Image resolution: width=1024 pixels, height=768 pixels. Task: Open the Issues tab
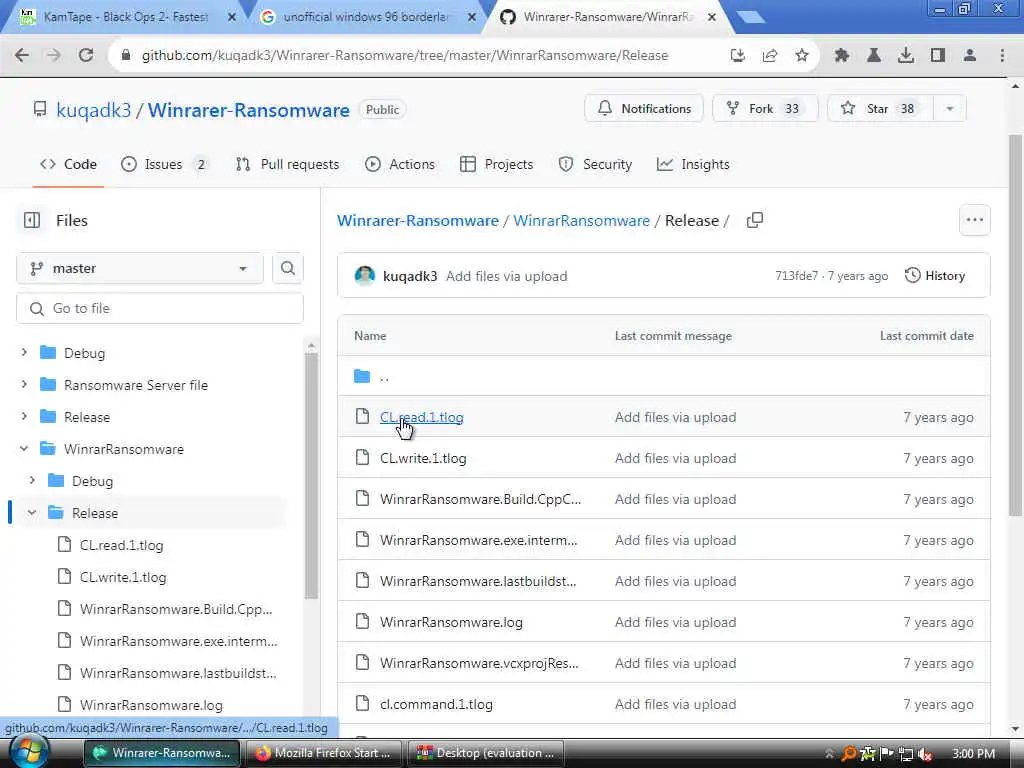[x=165, y=165]
